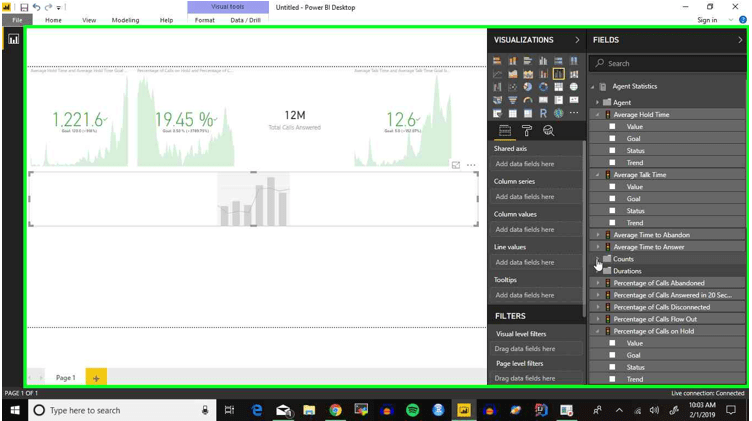The image size is (752, 421).
Task: Select the Stacked bar chart visualization
Action: pos(497,61)
